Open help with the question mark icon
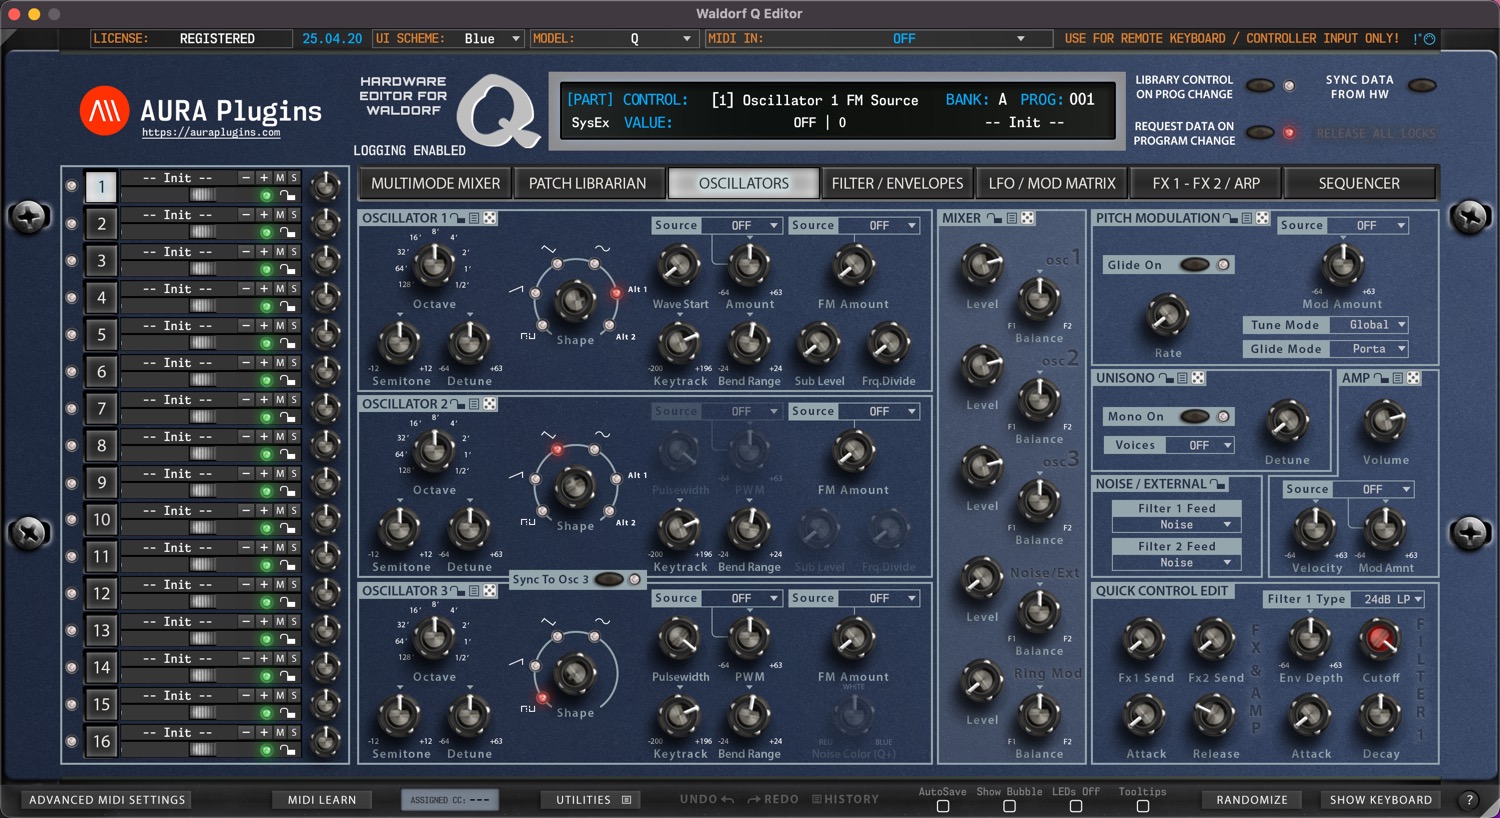 [x=1469, y=800]
